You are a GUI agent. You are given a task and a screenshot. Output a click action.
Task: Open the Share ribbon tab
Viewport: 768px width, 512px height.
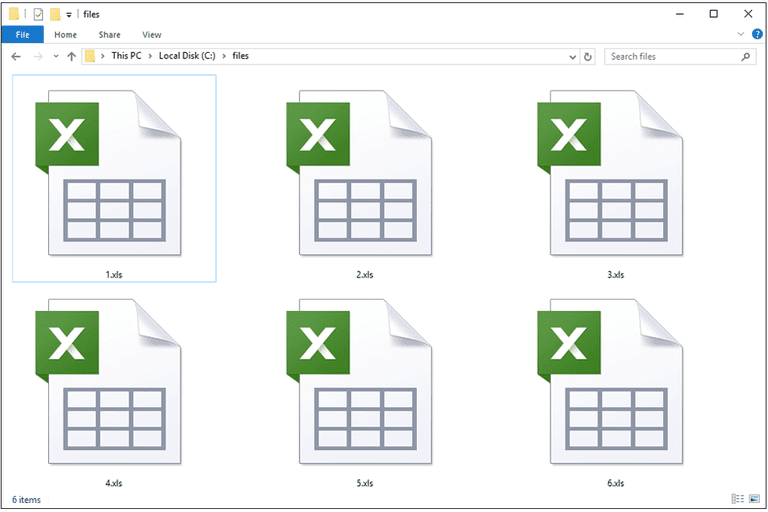109,35
